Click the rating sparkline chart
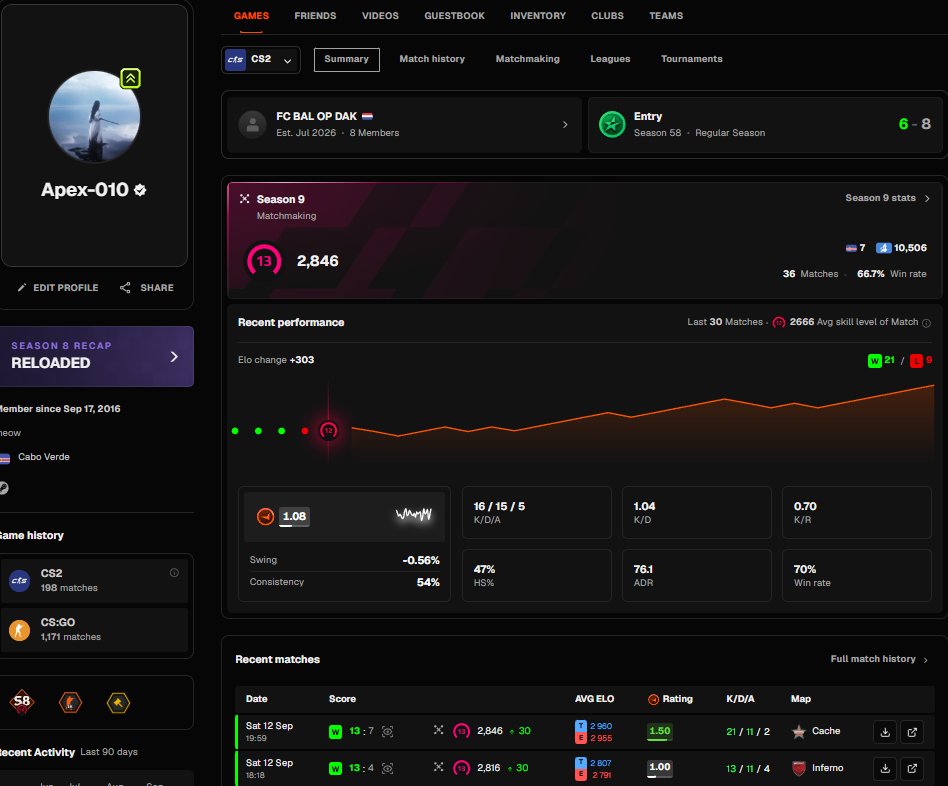948x786 pixels. (x=414, y=515)
